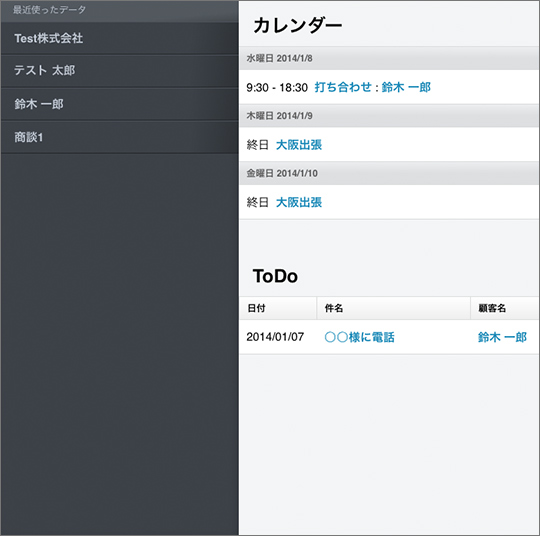Open Test株式会社 from recent data
The width and height of the screenshot is (540, 536).
tap(120, 38)
